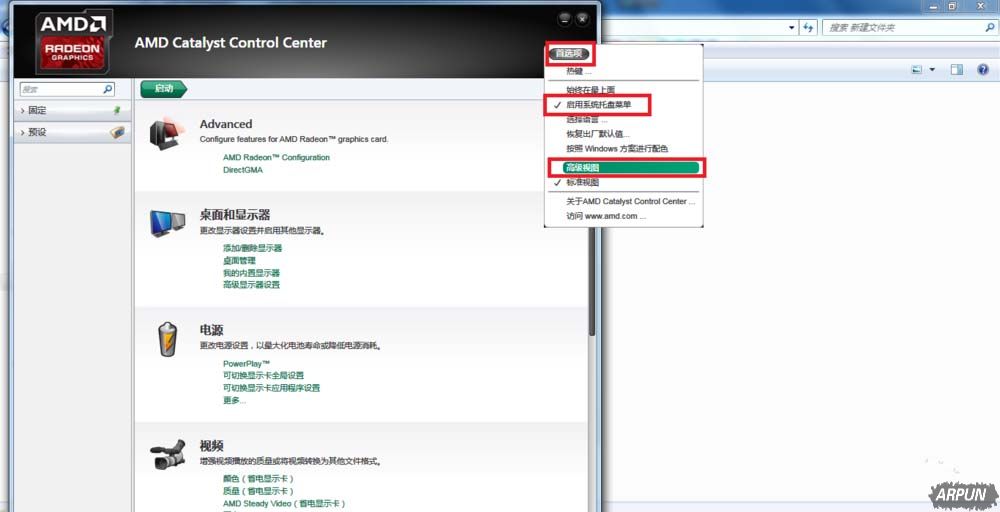Viewport: 1000px width, 512px height.
Task: Click the AMD Radeon Graphics logo
Action: coord(74,42)
